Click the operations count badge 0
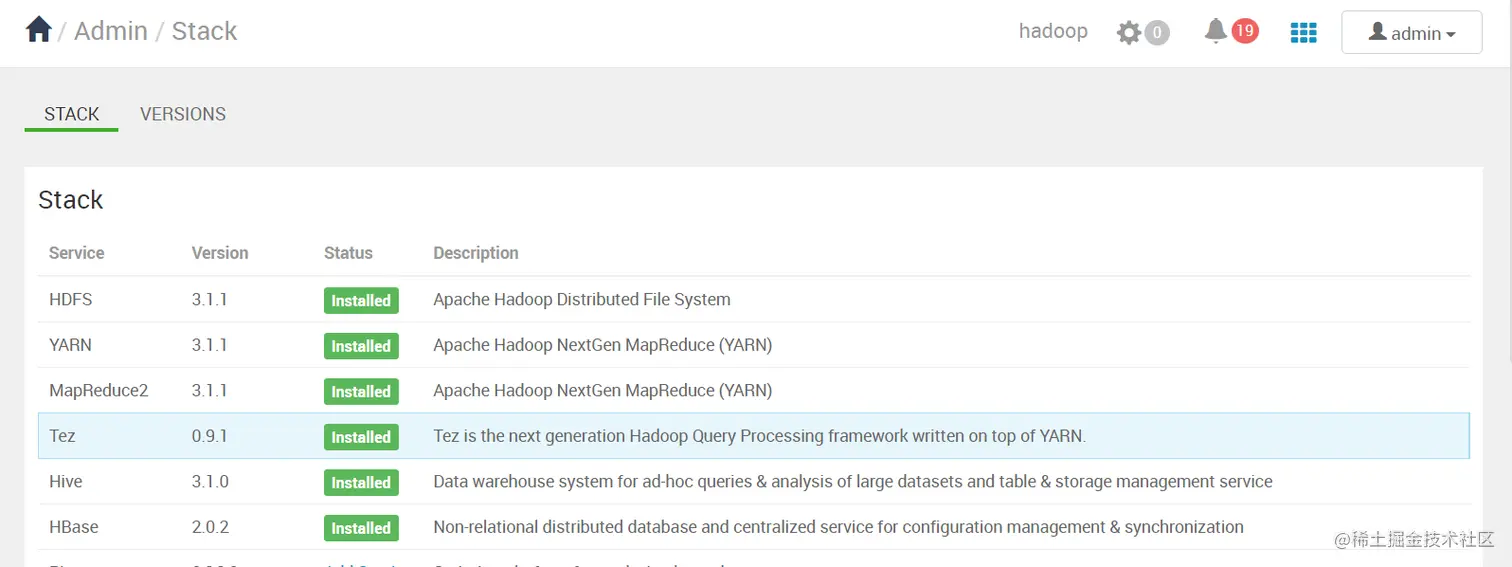Image resolution: width=1512 pixels, height=567 pixels. pos(1157,33)
